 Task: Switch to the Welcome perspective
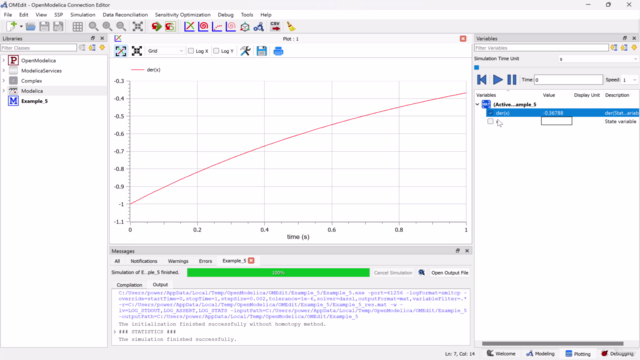(x=501, y=353)
